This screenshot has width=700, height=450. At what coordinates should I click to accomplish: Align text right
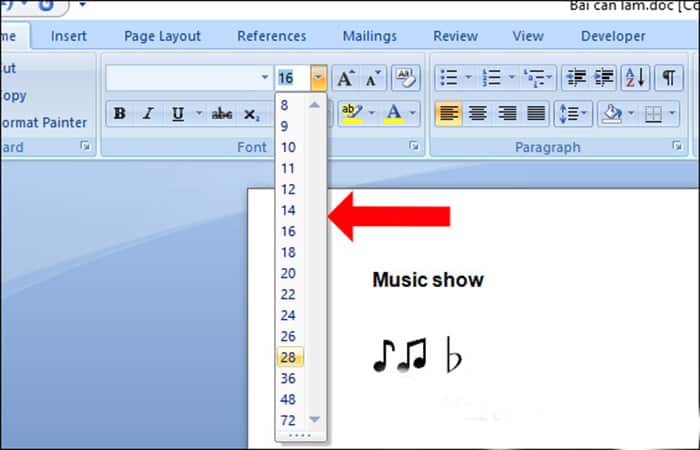pyautogui.click(x=507, y=114)
